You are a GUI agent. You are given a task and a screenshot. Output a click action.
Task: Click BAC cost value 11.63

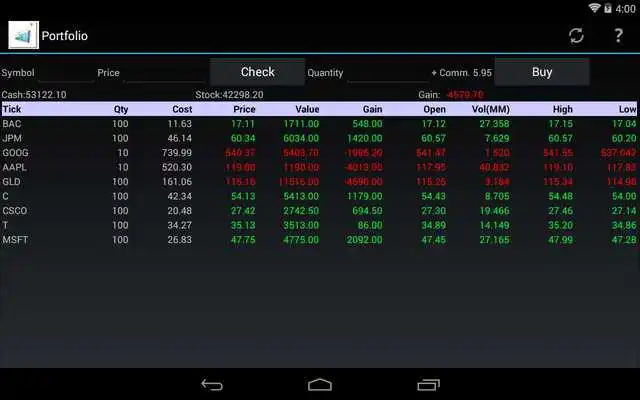(180, 124)
